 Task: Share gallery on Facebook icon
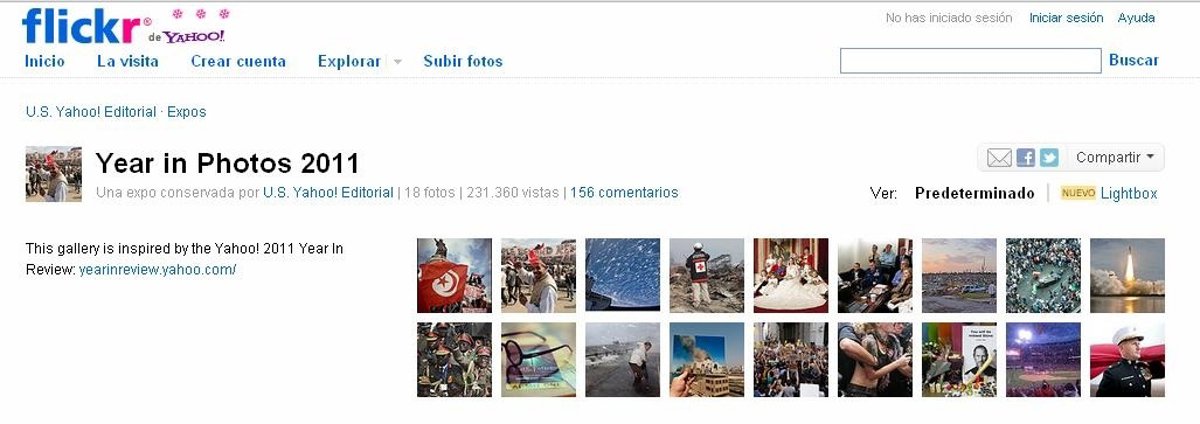coord(1026,158)
